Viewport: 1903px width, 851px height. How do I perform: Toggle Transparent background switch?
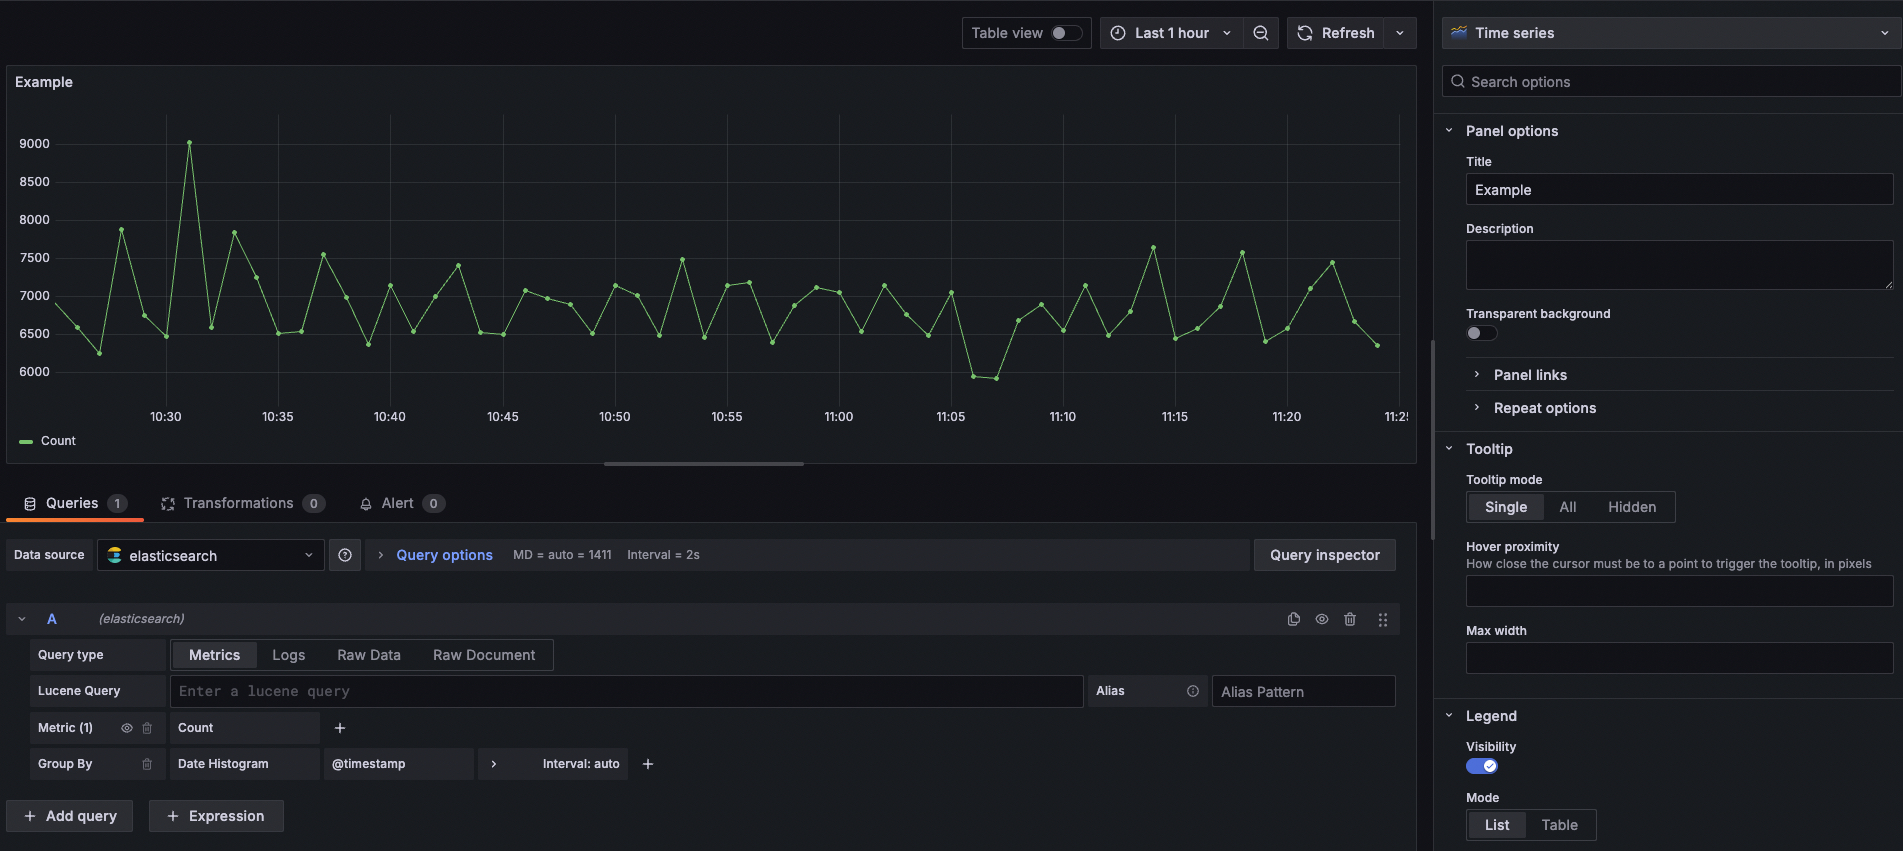pyautogui.click(x=1481, y=333)
